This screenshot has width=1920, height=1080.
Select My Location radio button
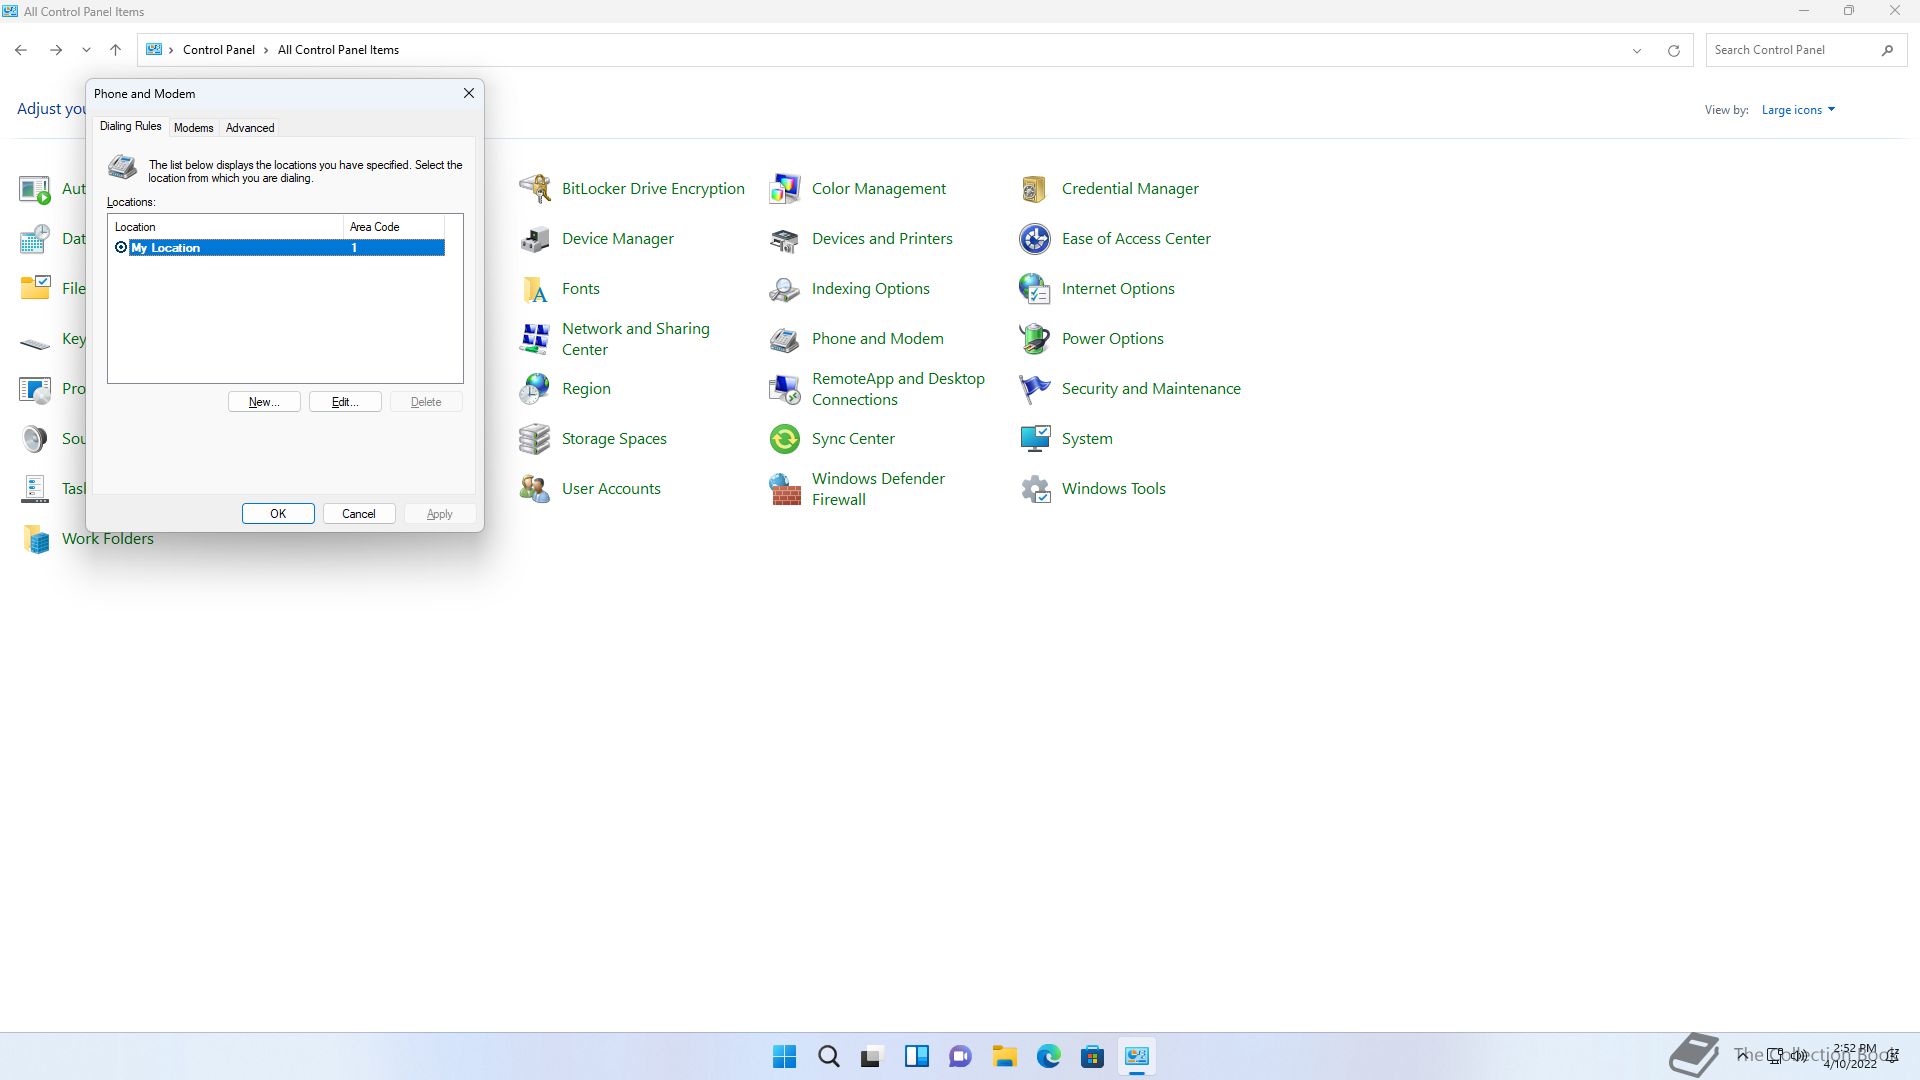point(121,247)
